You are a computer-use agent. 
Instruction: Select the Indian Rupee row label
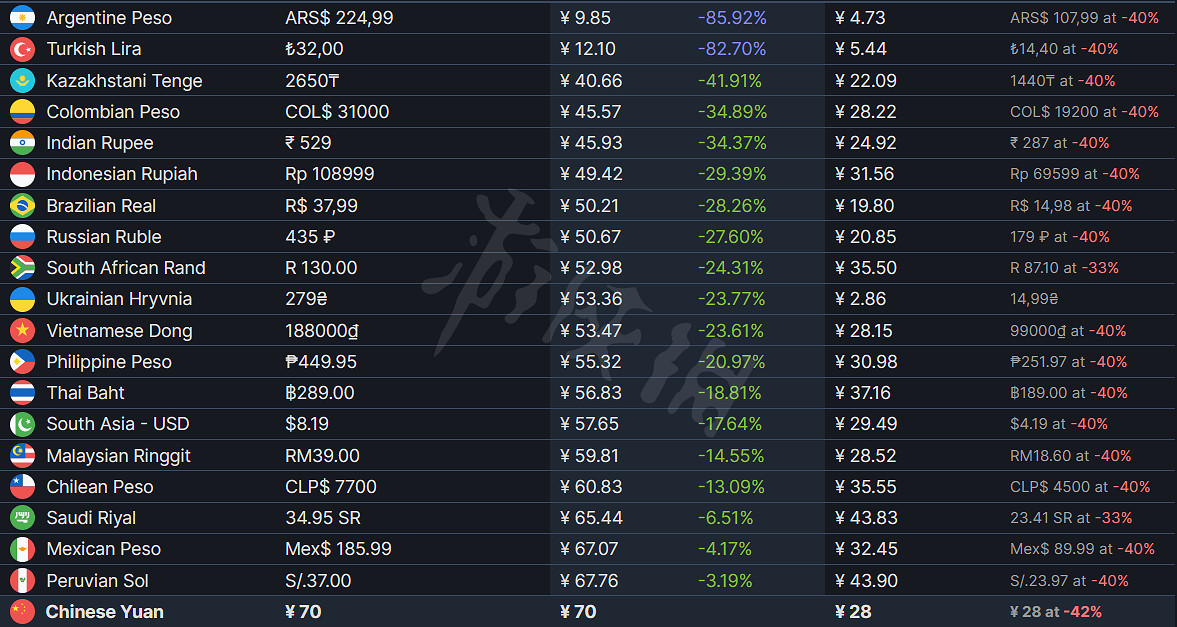tap(100, 143)
